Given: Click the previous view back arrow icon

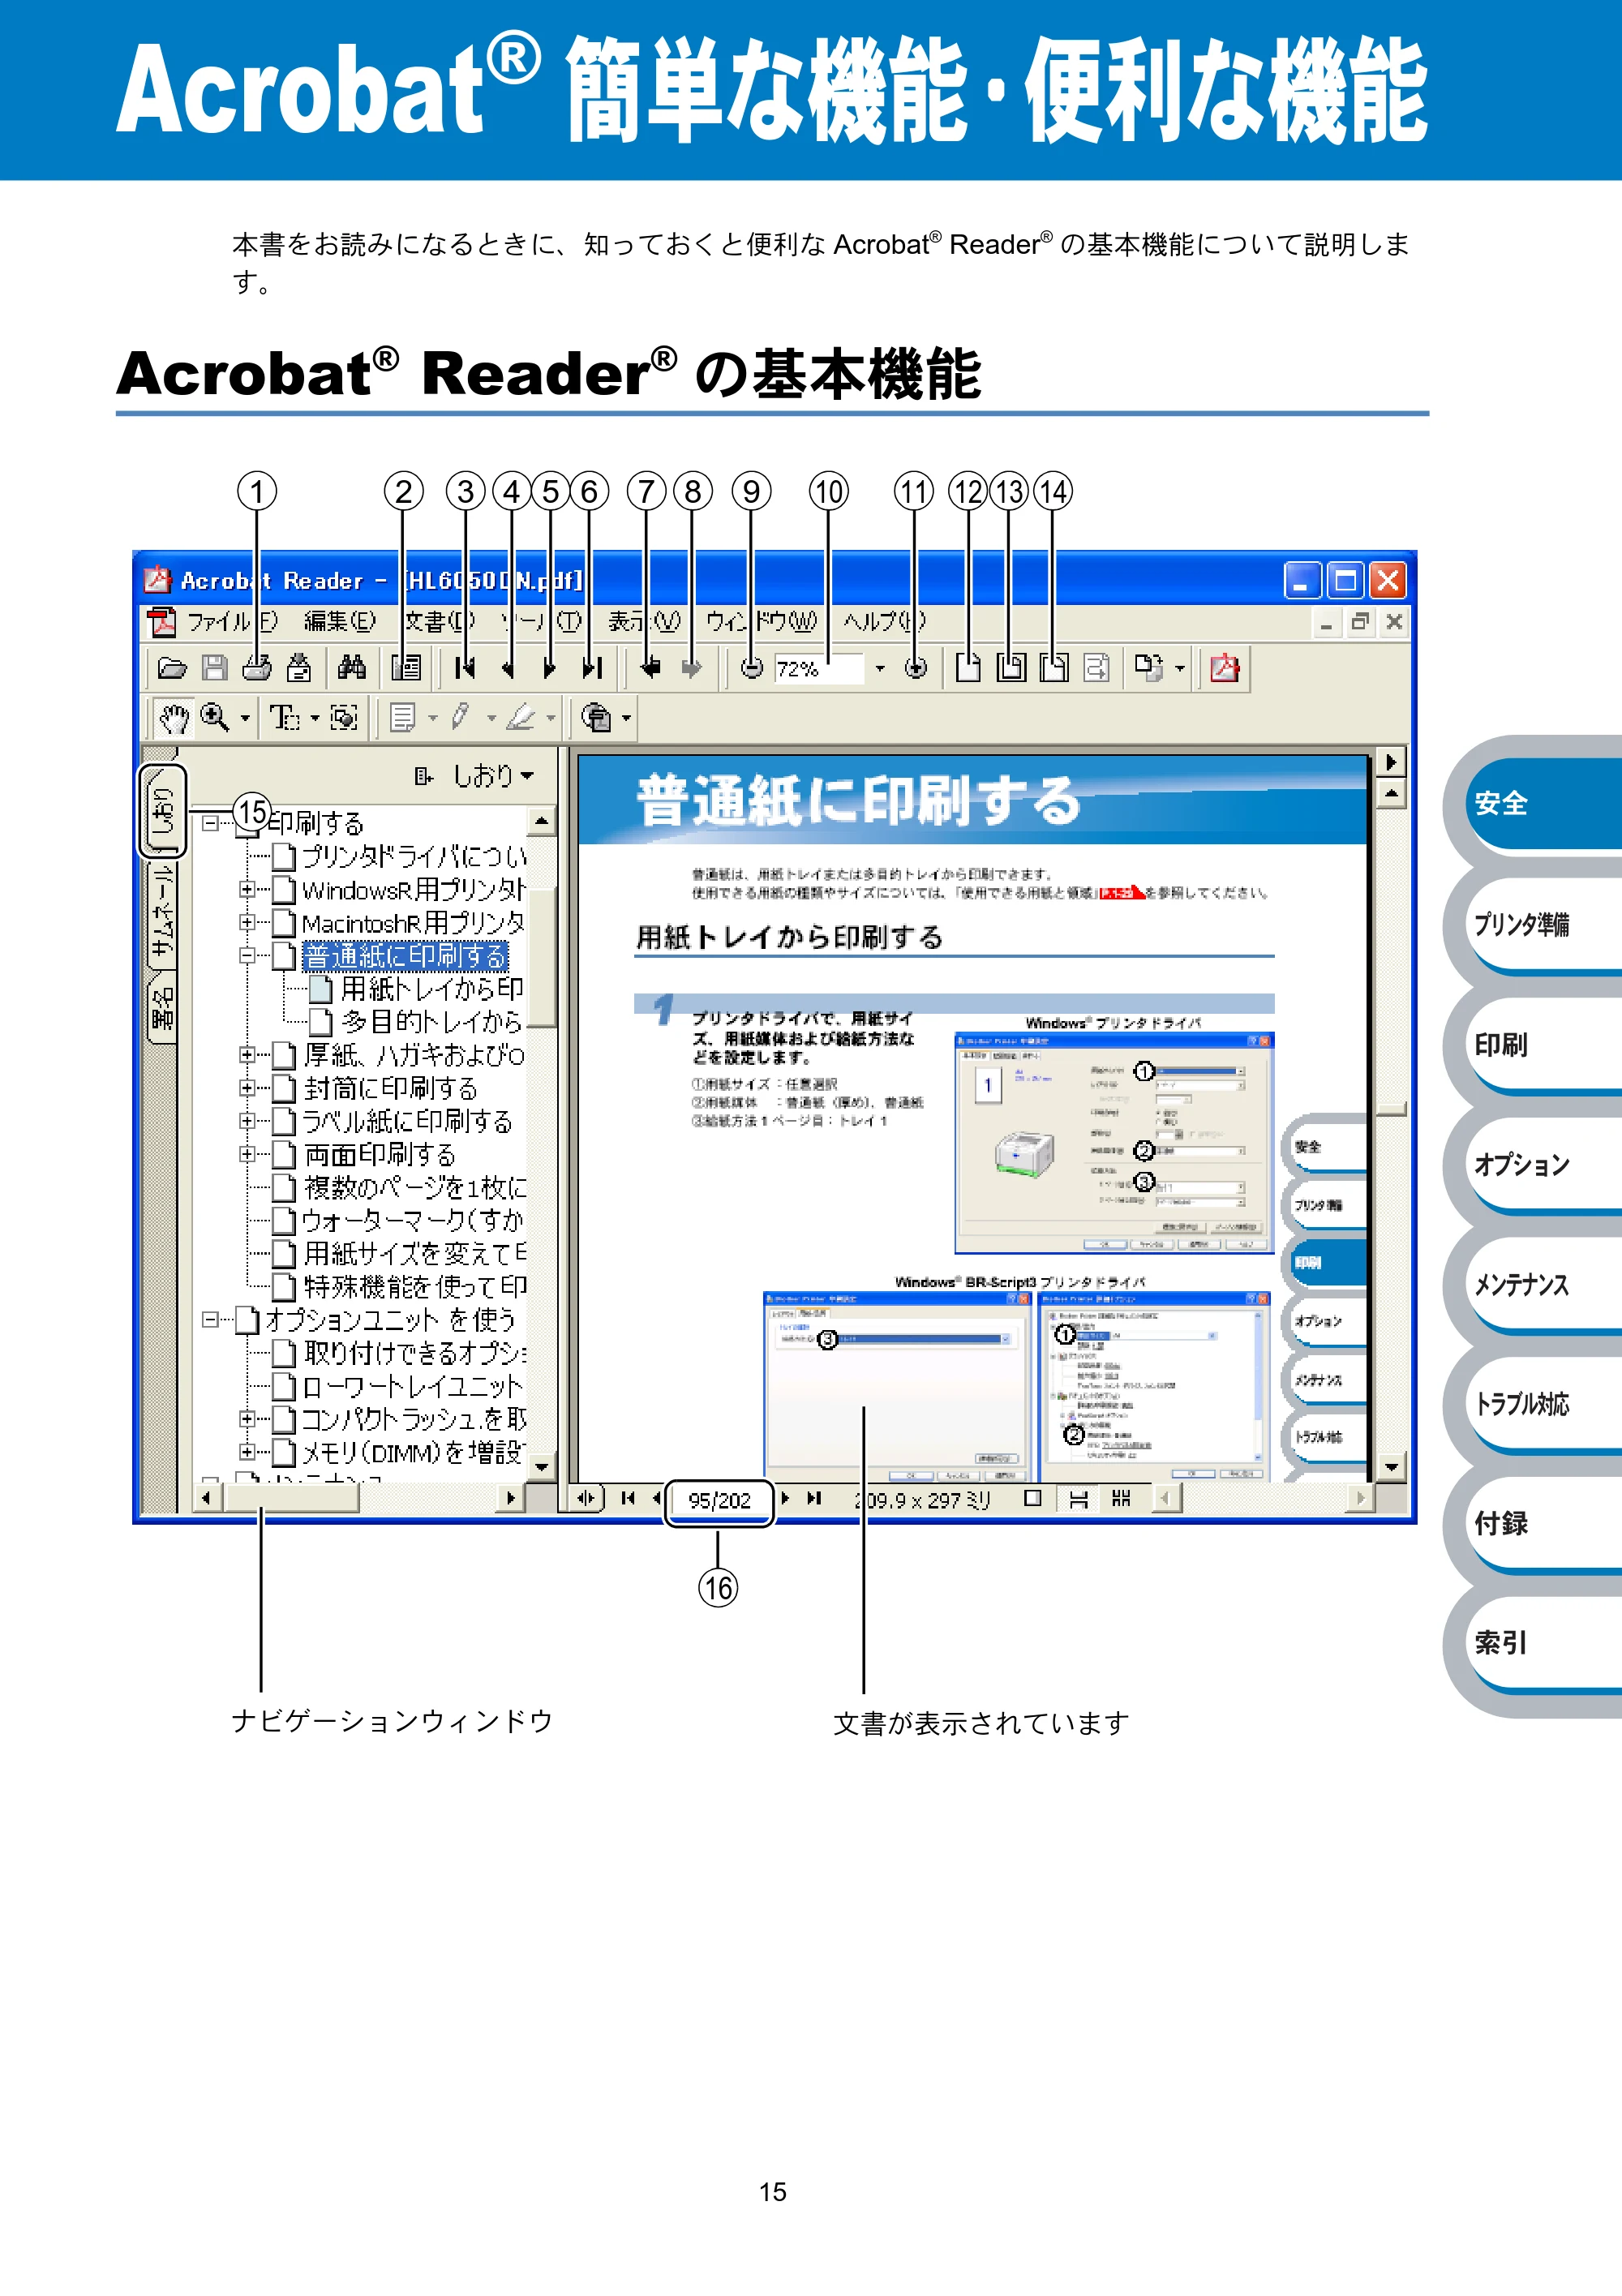Looking at the screenshot, I should tap(650, 668).
